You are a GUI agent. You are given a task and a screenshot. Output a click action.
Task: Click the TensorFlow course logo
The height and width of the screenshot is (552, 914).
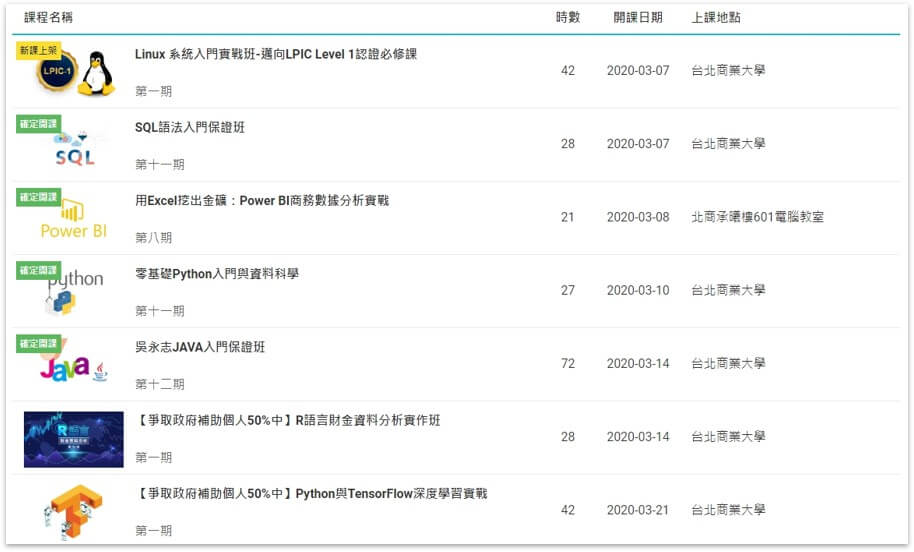(73, 512)
